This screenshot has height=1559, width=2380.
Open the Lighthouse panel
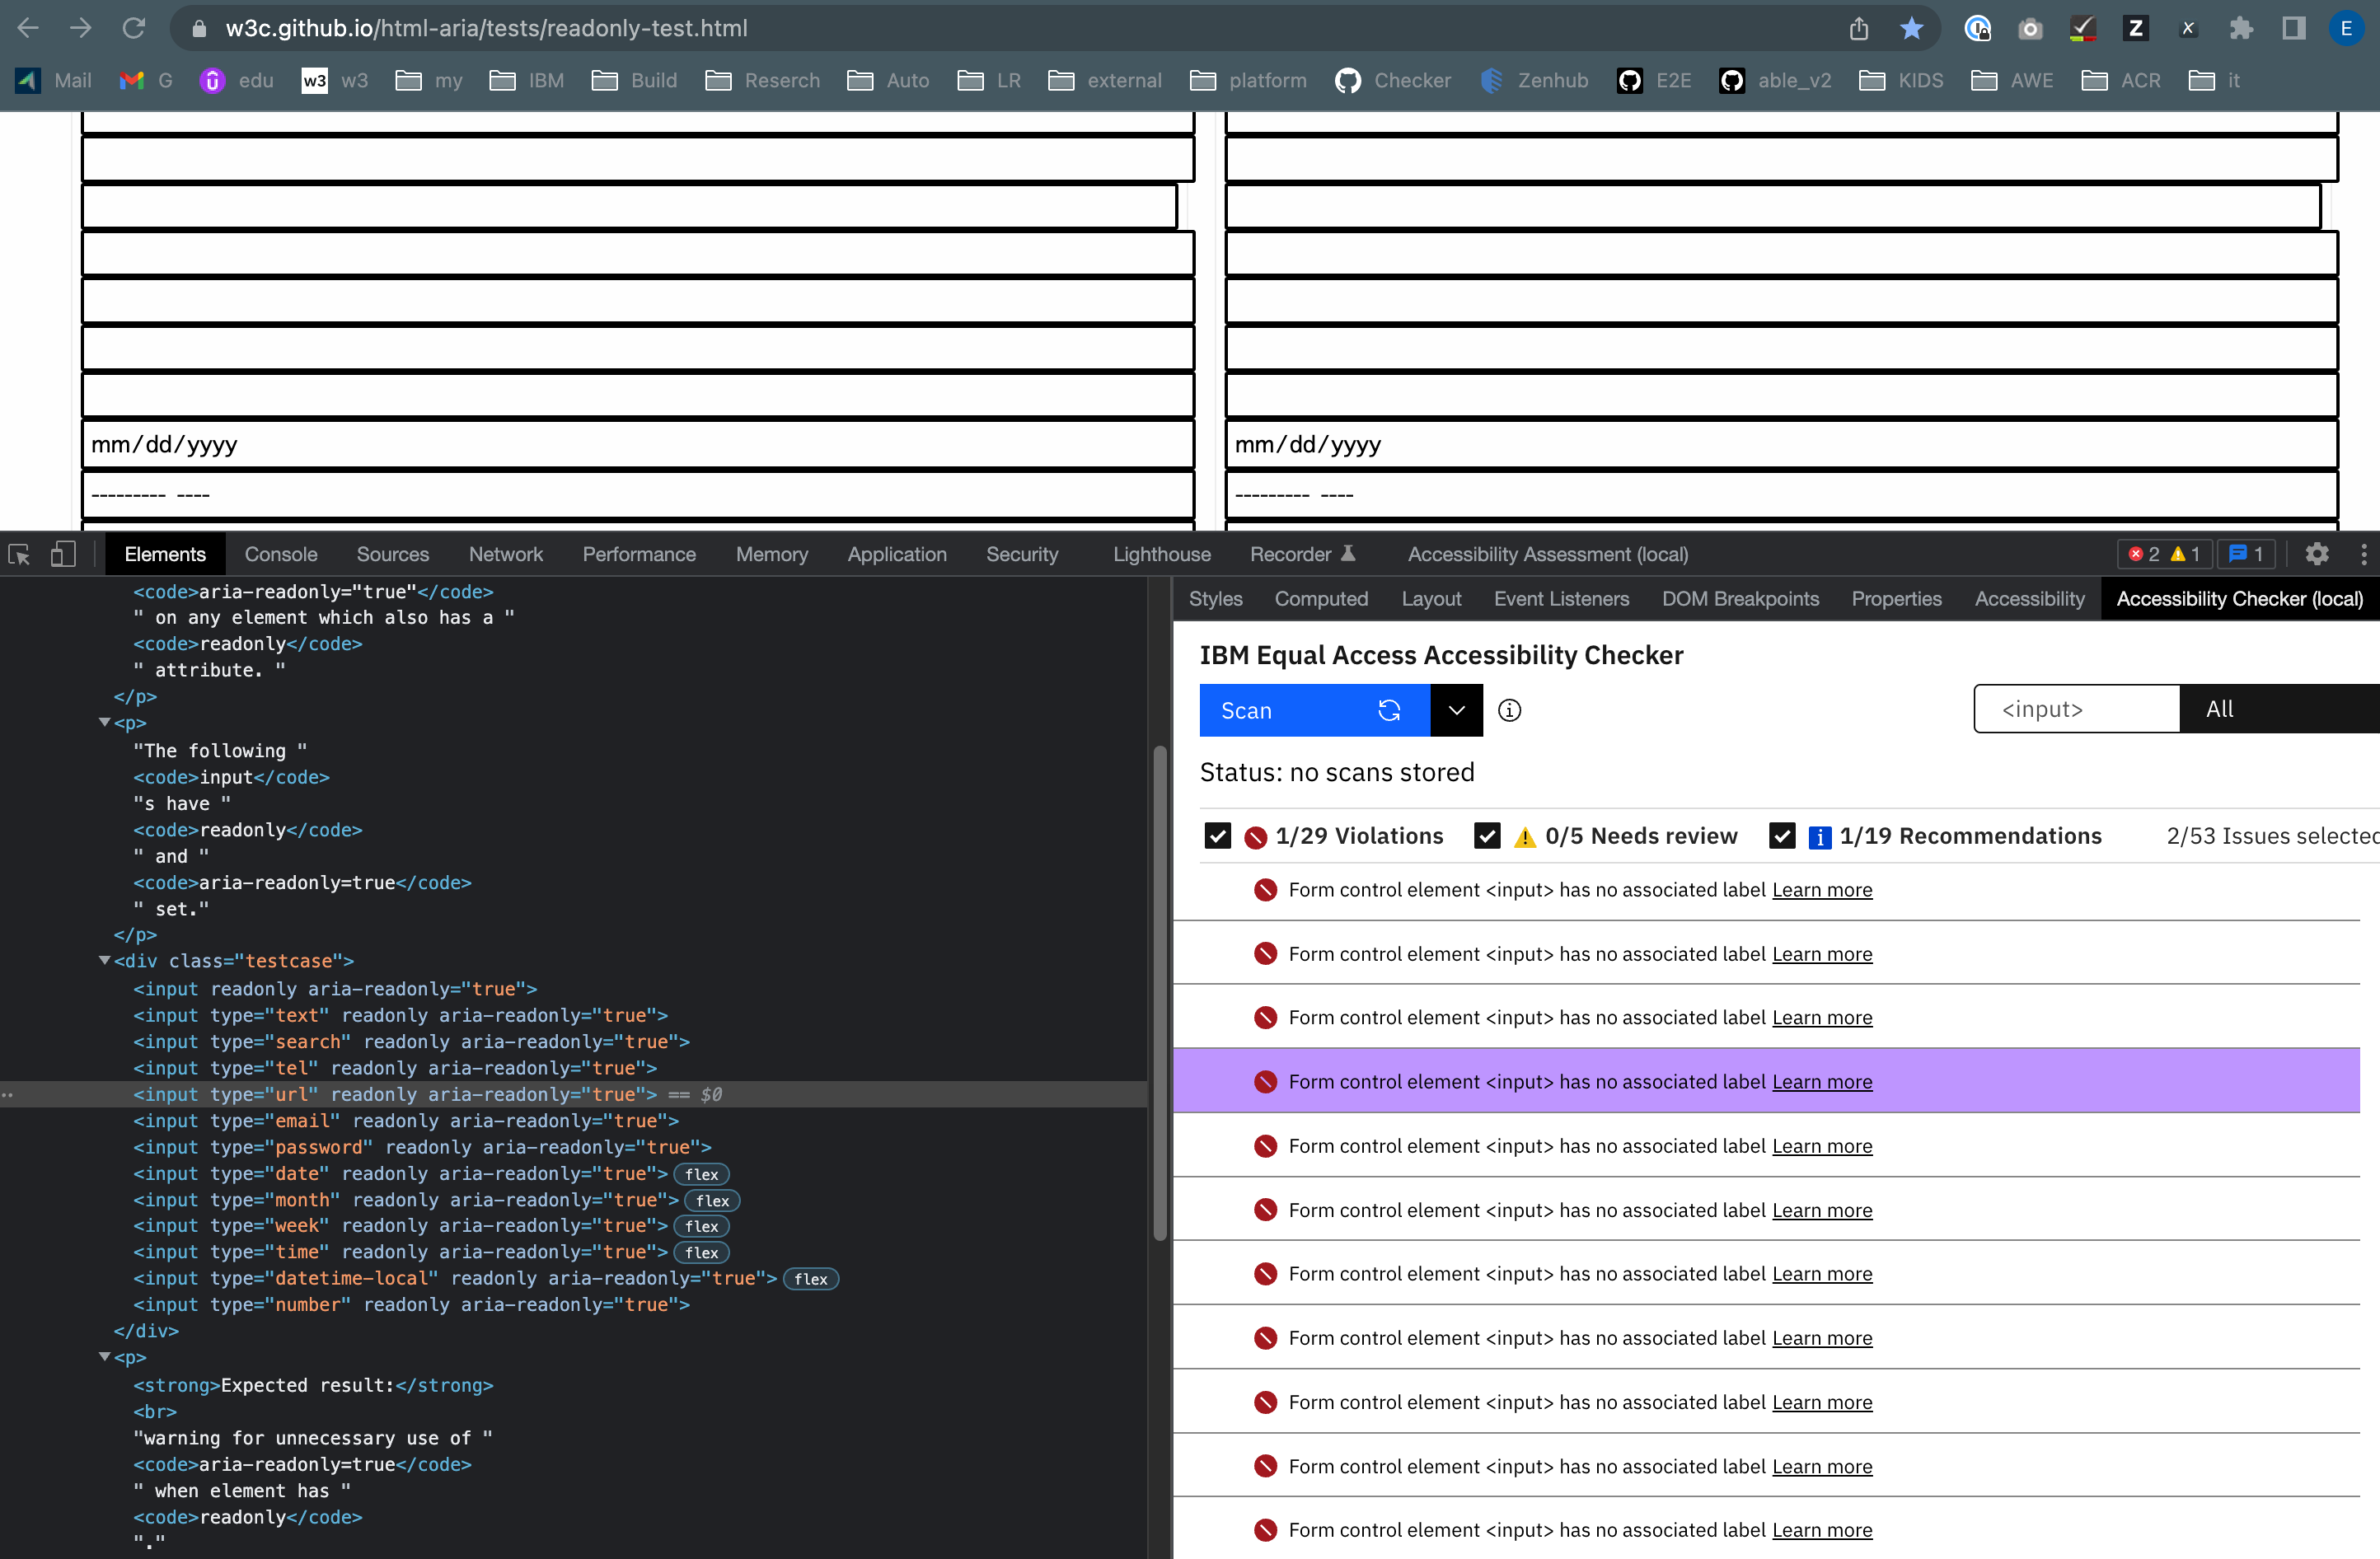(x=1160, y=554)
